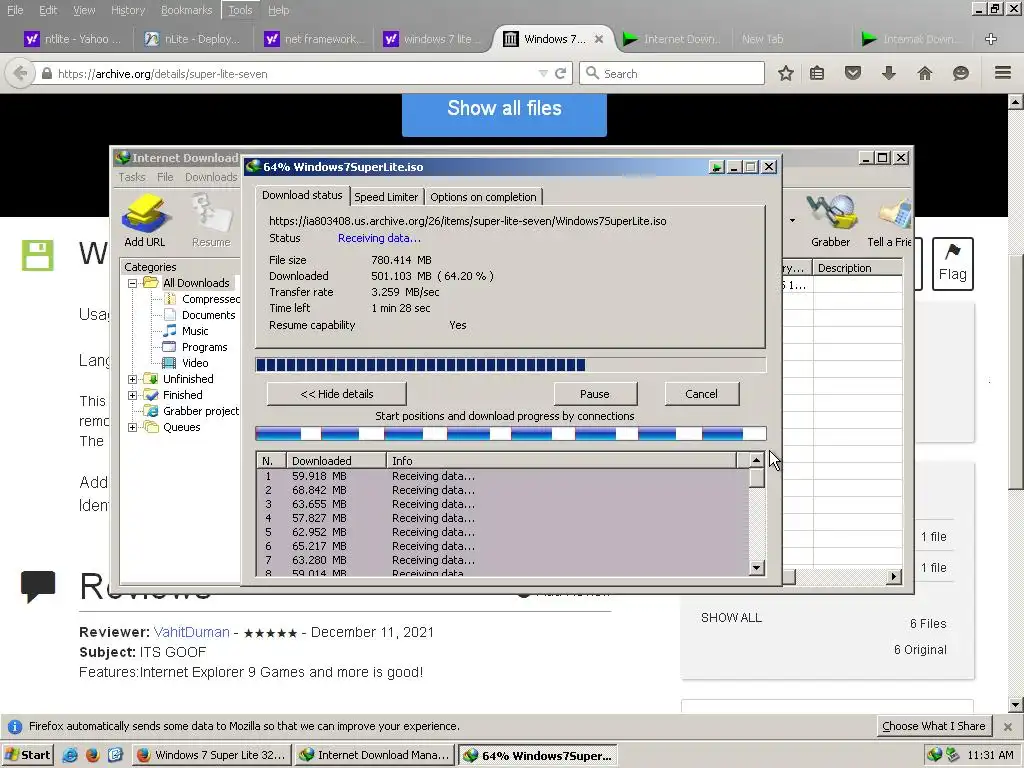Open the Windows Start button
The width and height of the screenshot is (1024, 768).
point(27,755)
